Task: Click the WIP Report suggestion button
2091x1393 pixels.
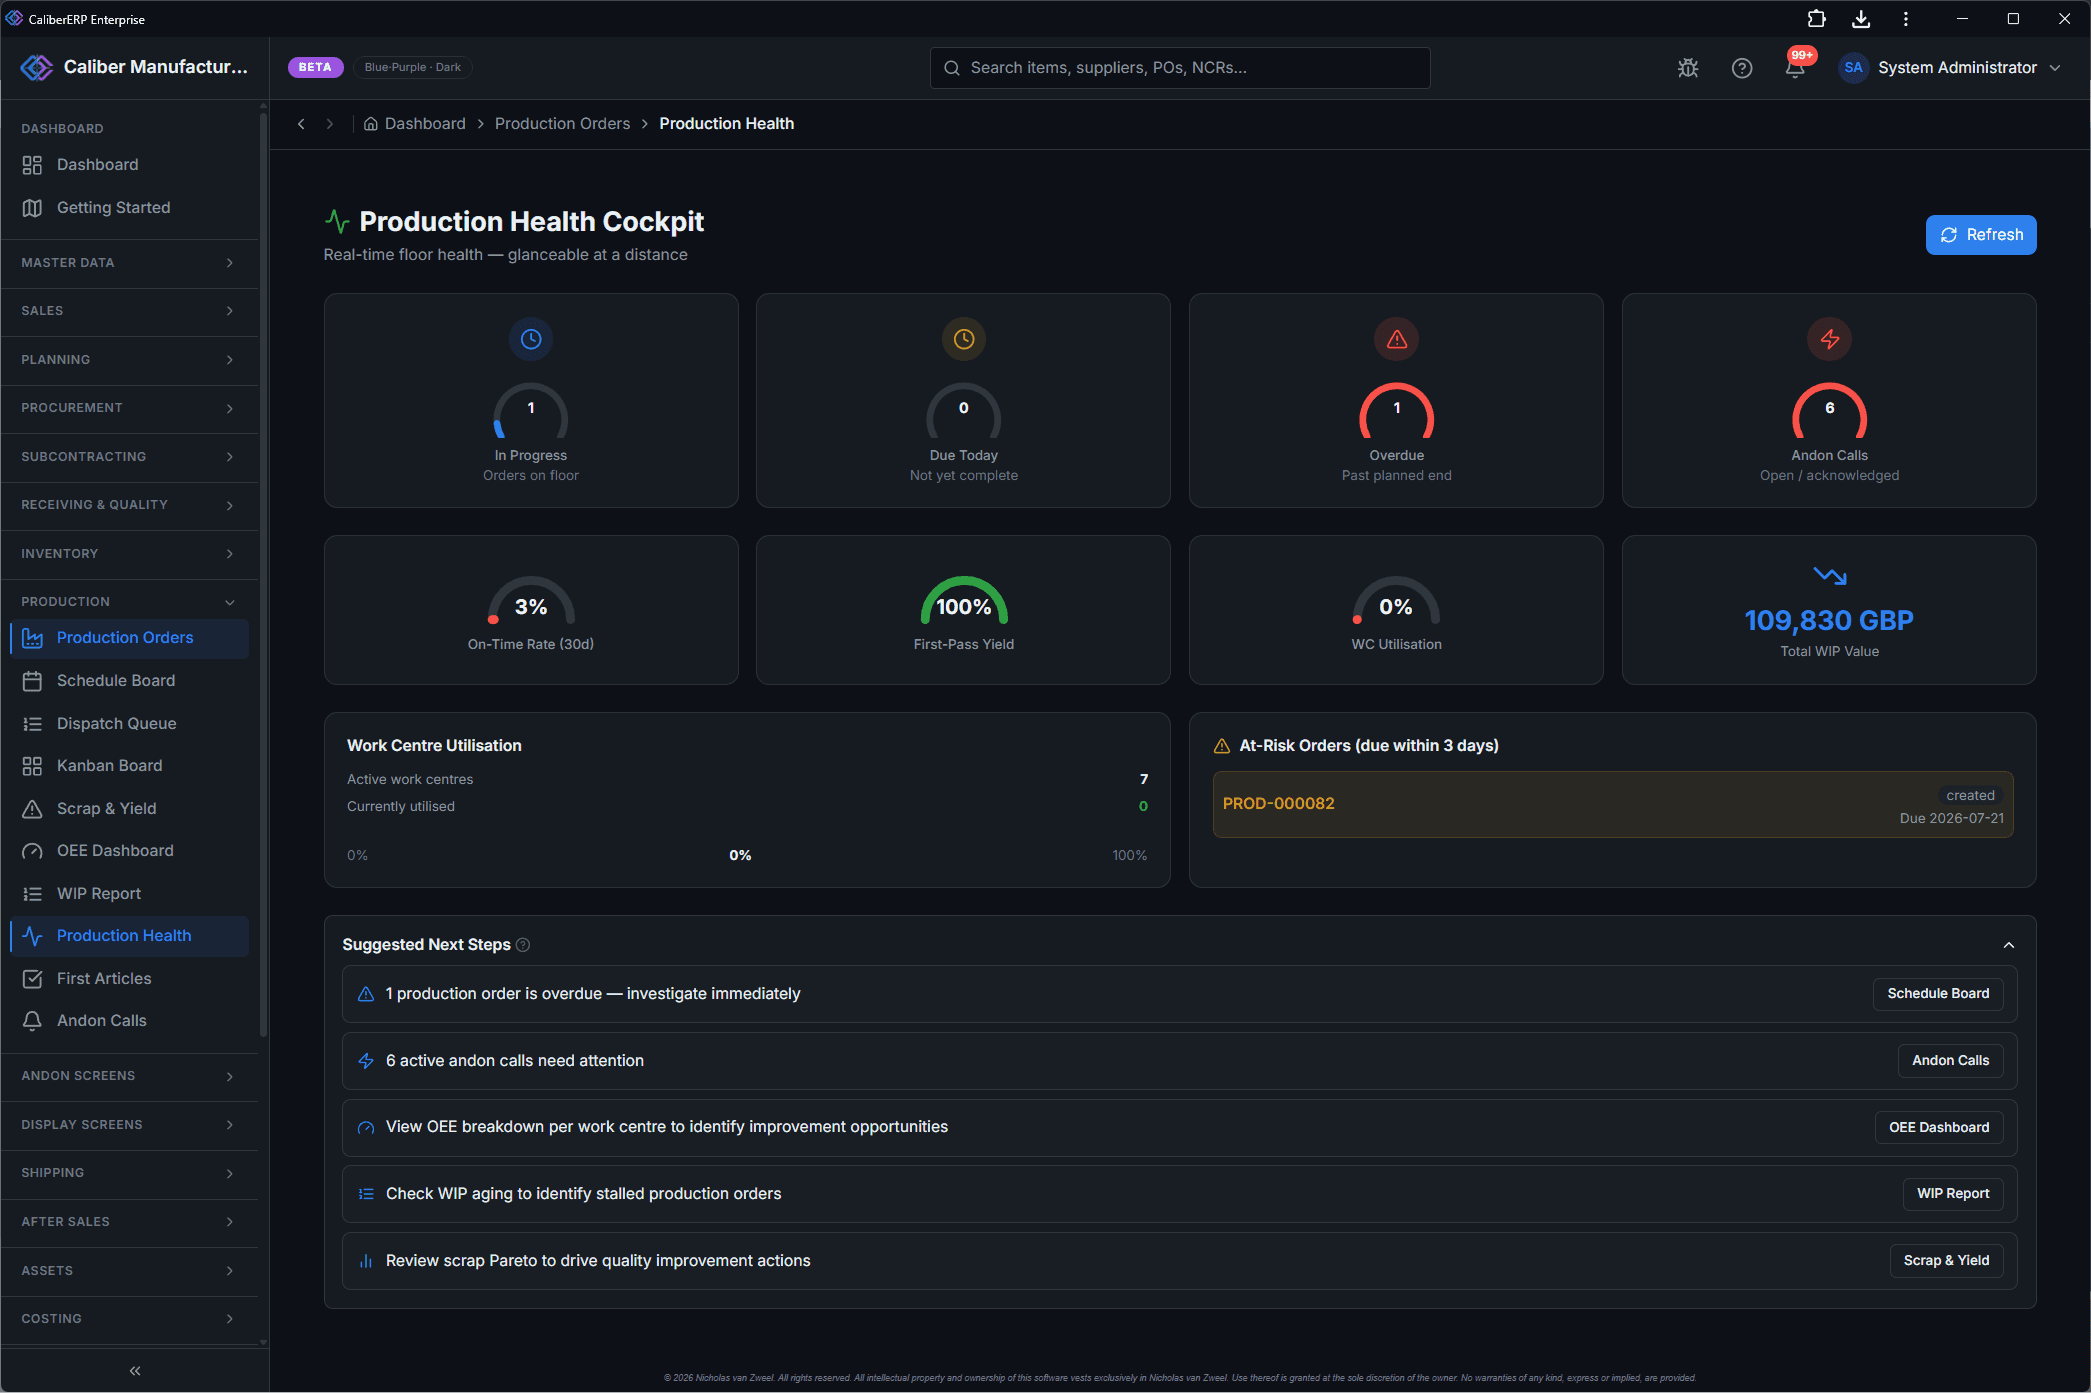Action: point(1953,1194)
